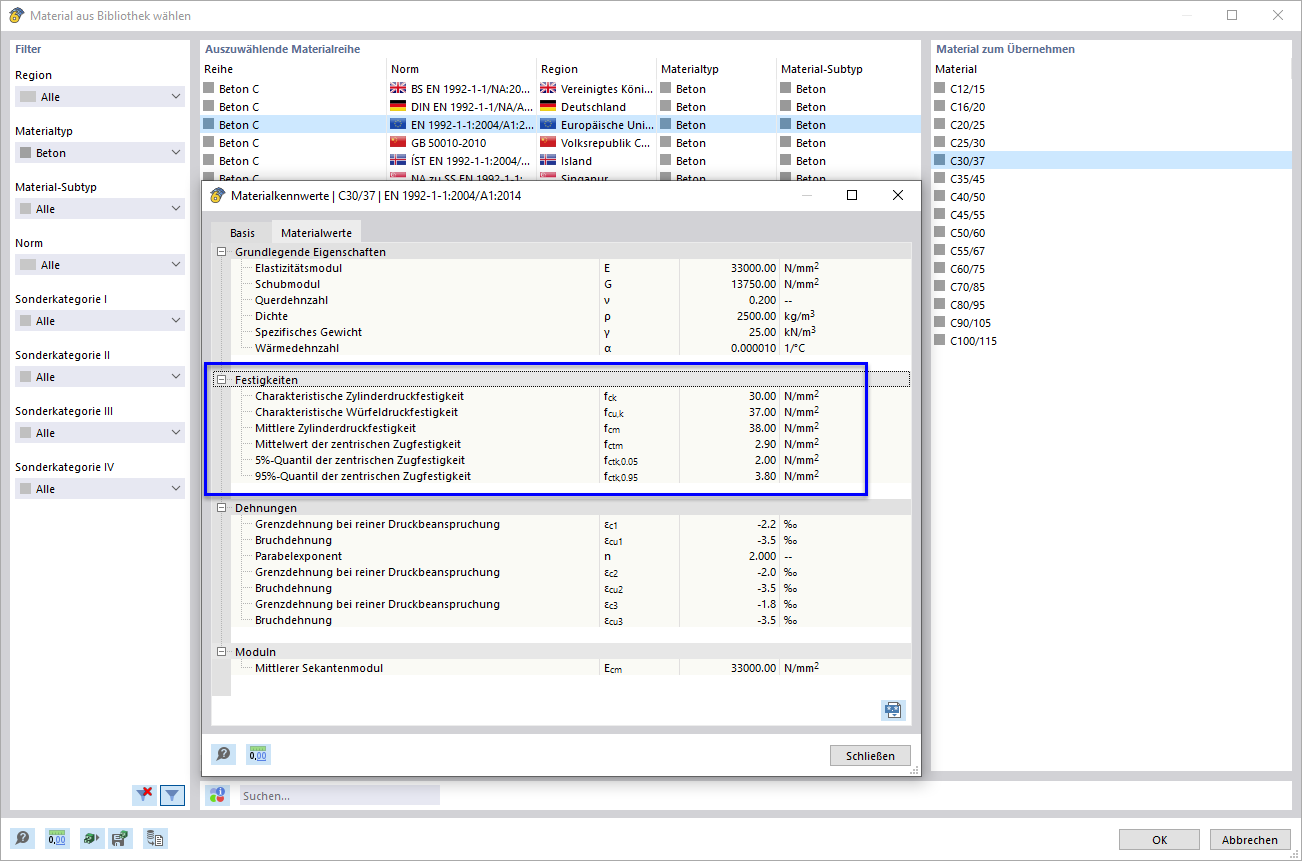The image size is (1302, 861).
Task: Click the Dichte value 2500.00
Action: [755, 316]
